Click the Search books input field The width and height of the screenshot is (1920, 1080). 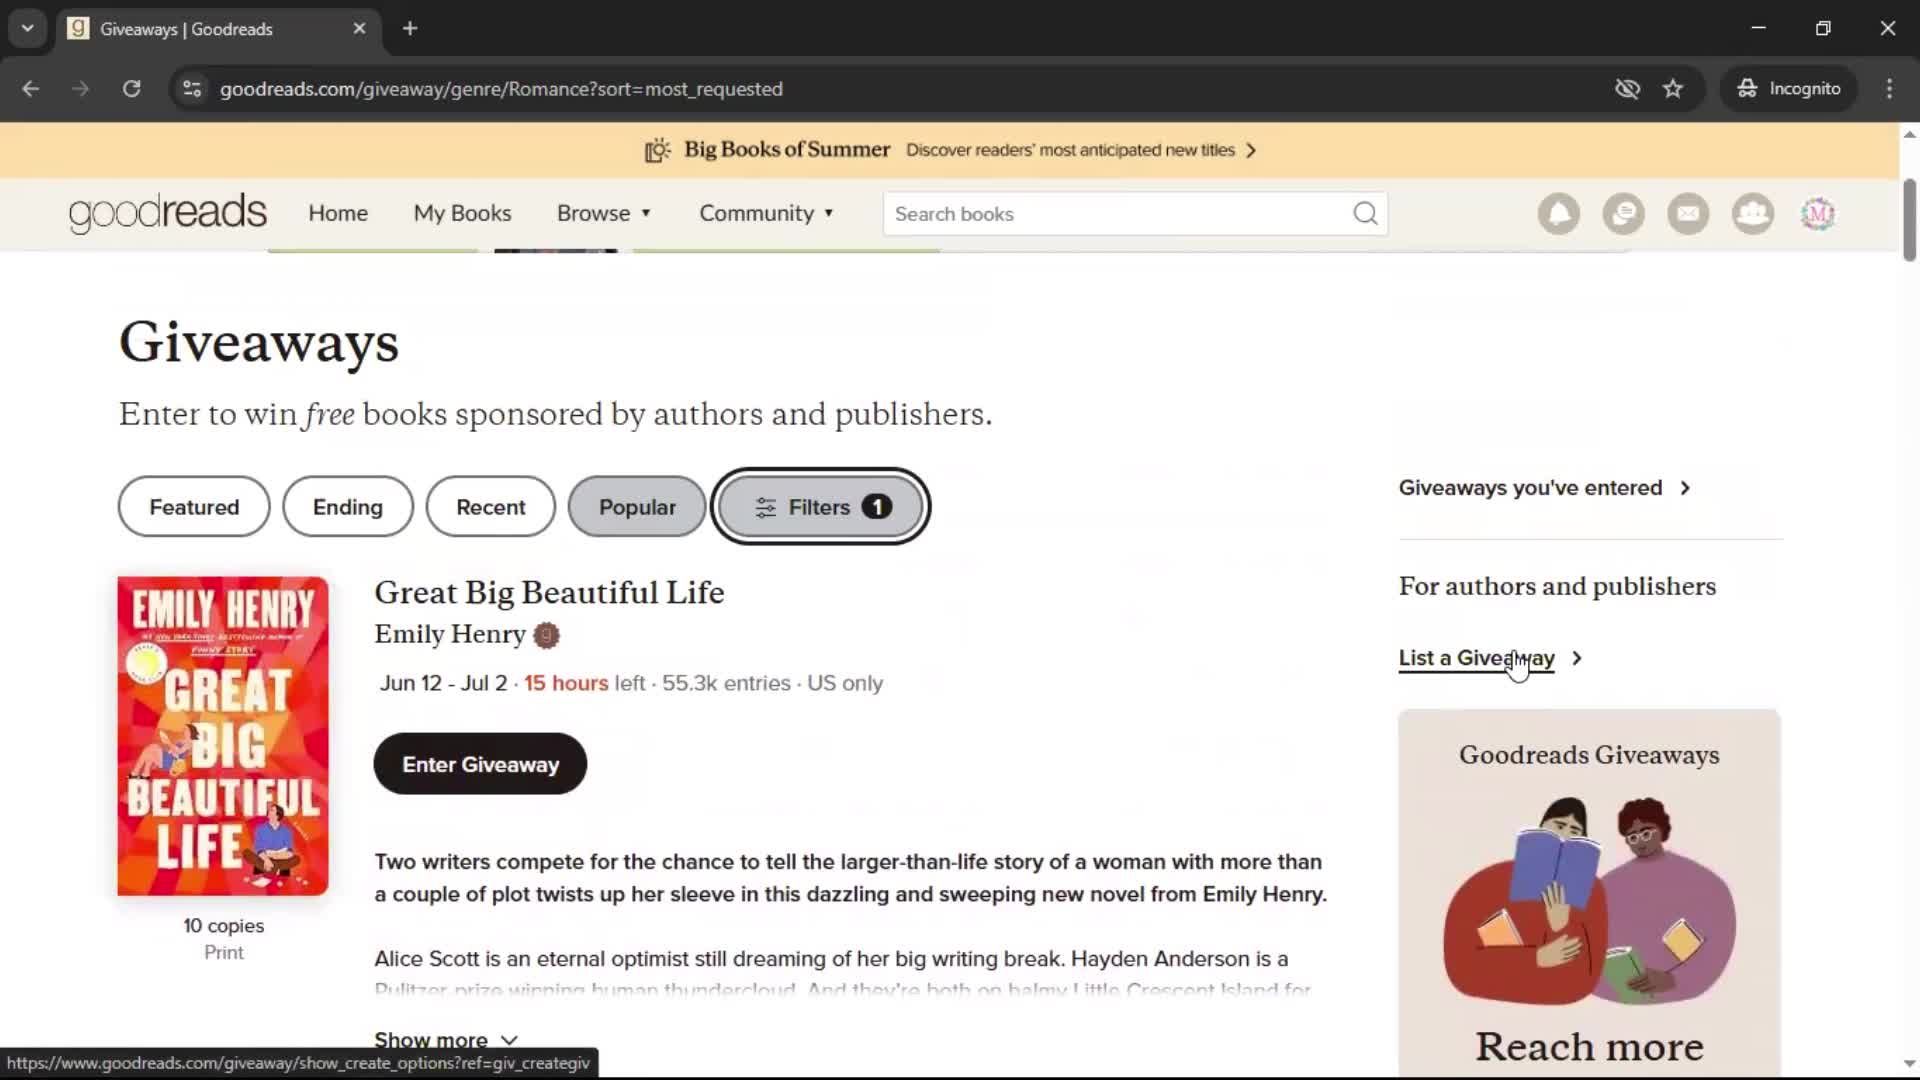pos(1120,214)
